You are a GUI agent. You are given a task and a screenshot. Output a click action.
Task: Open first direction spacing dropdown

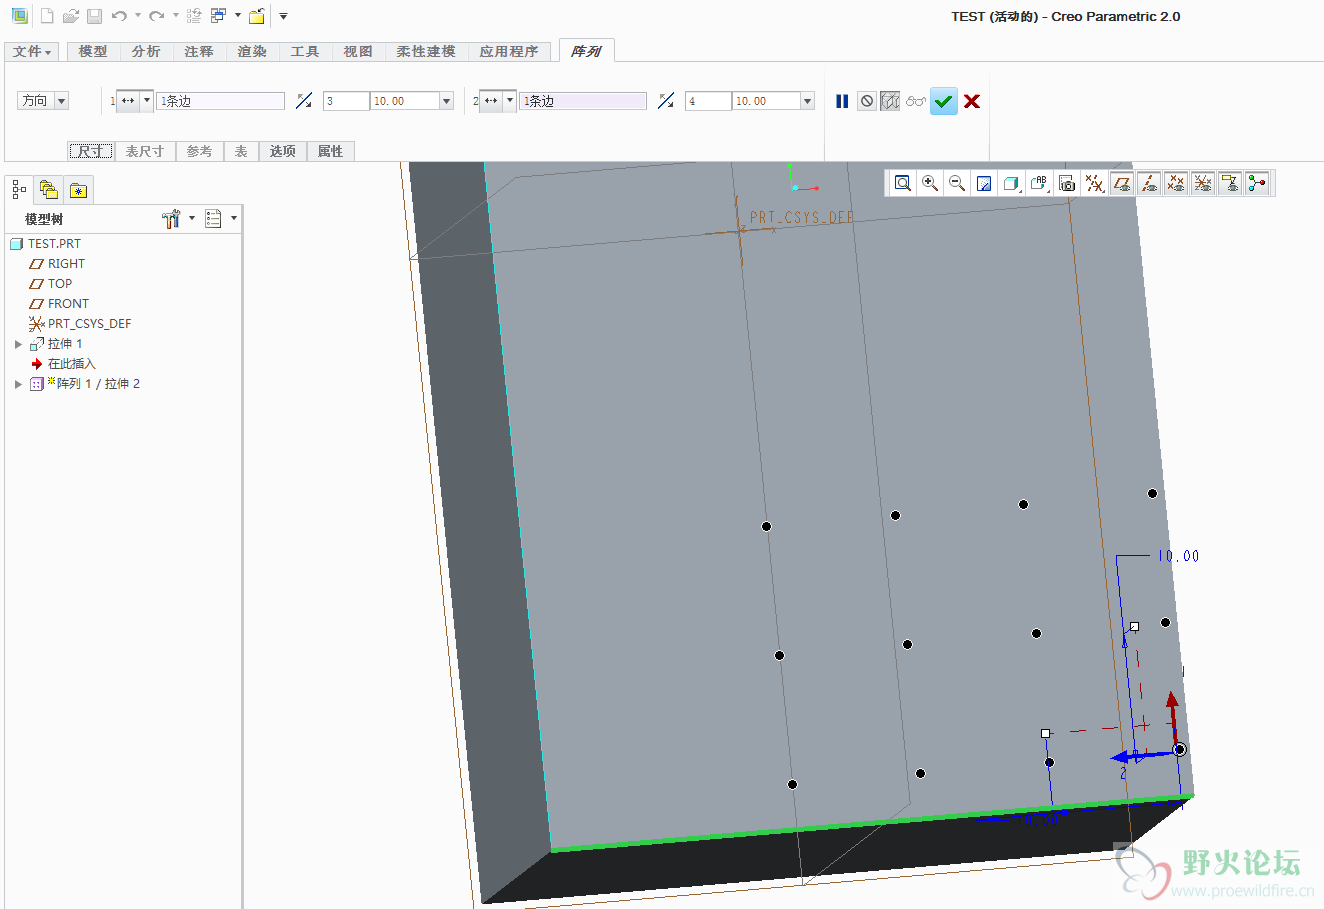(446, 101)
